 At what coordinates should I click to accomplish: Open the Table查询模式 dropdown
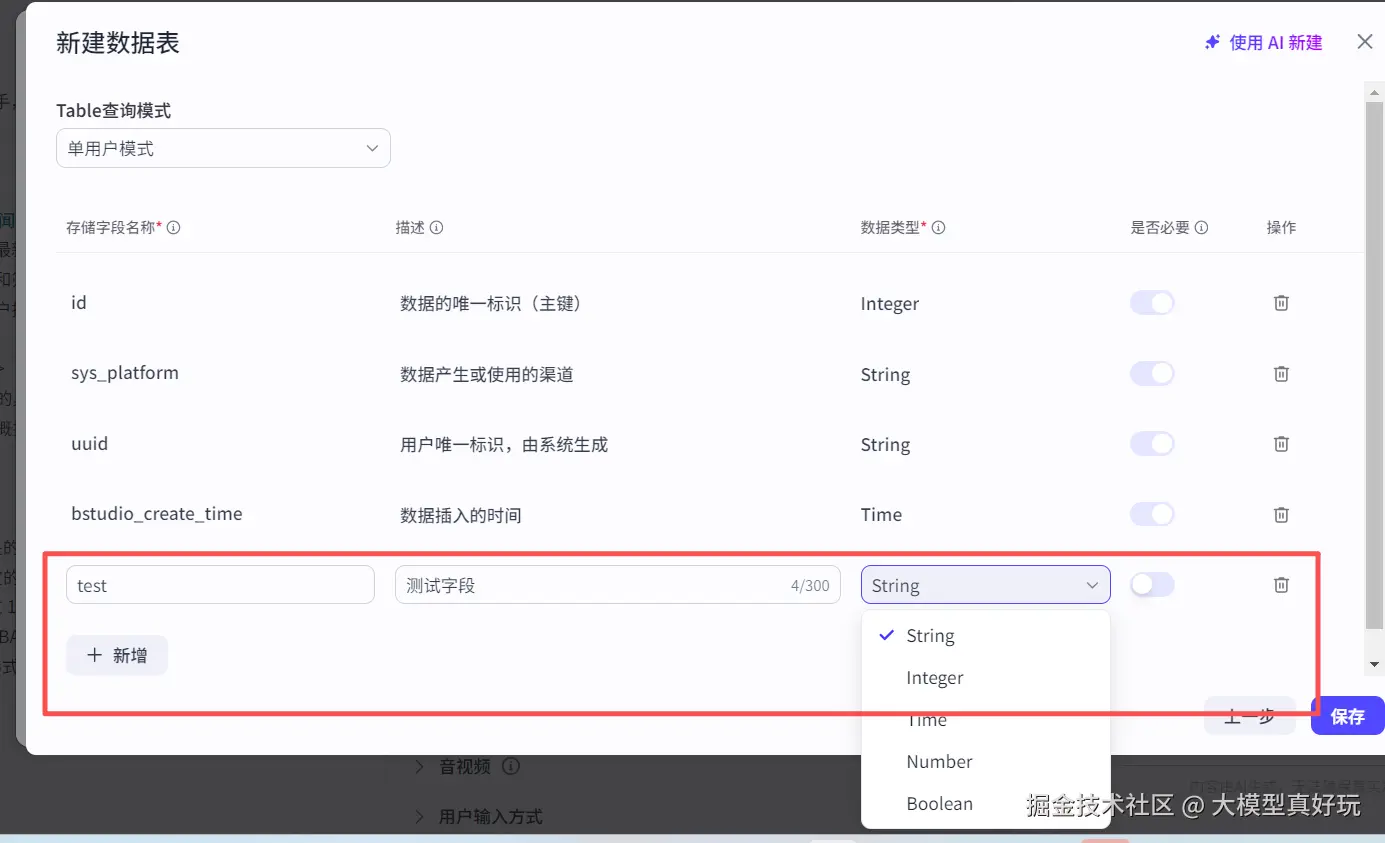(223, 148)
